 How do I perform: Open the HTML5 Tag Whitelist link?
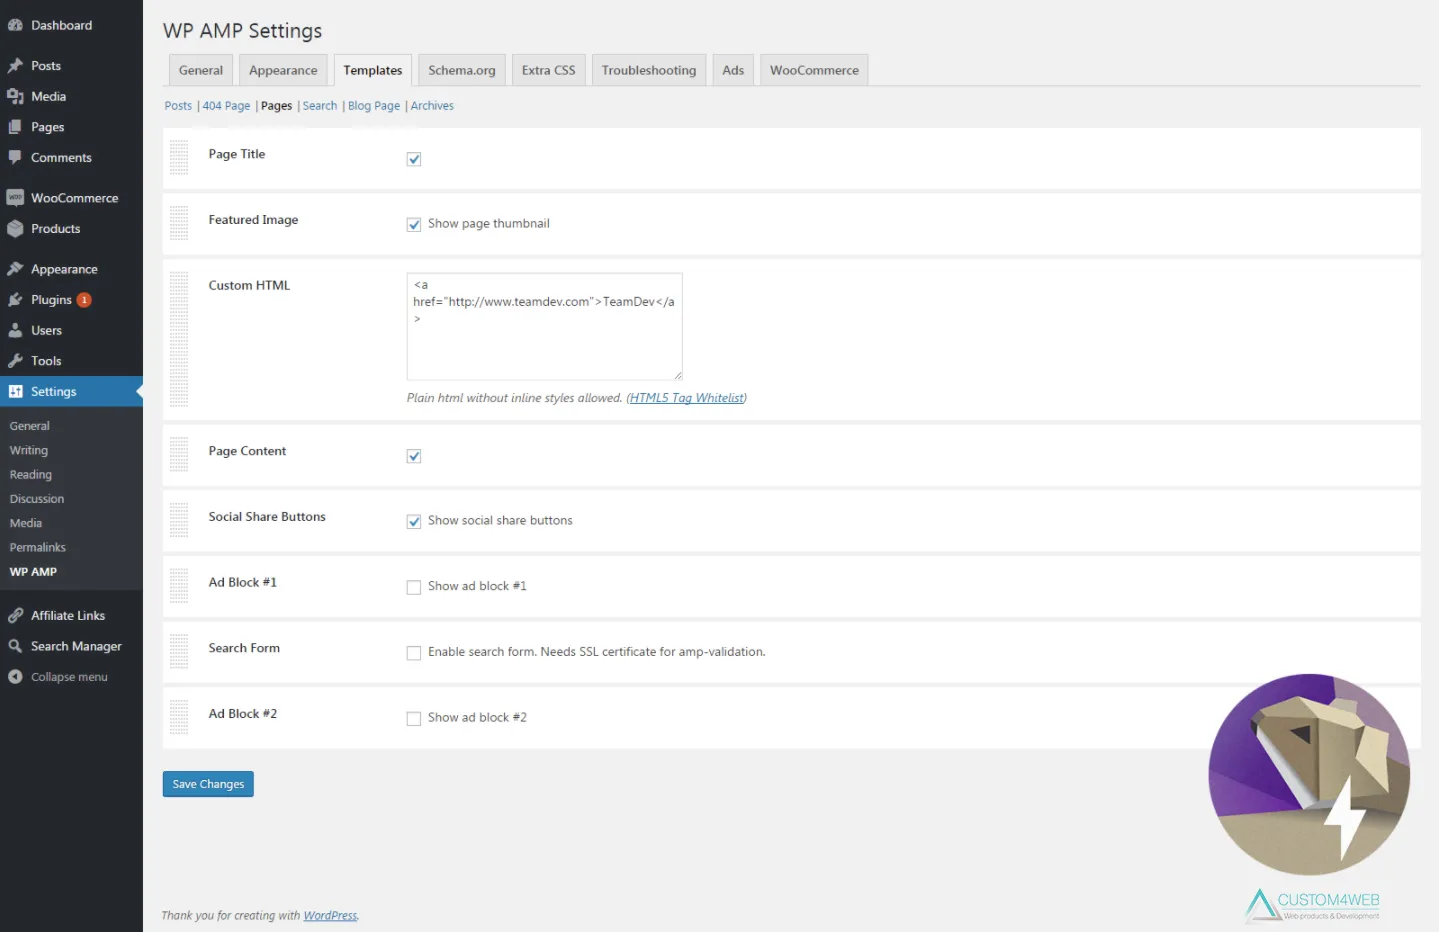click(686, 397)
